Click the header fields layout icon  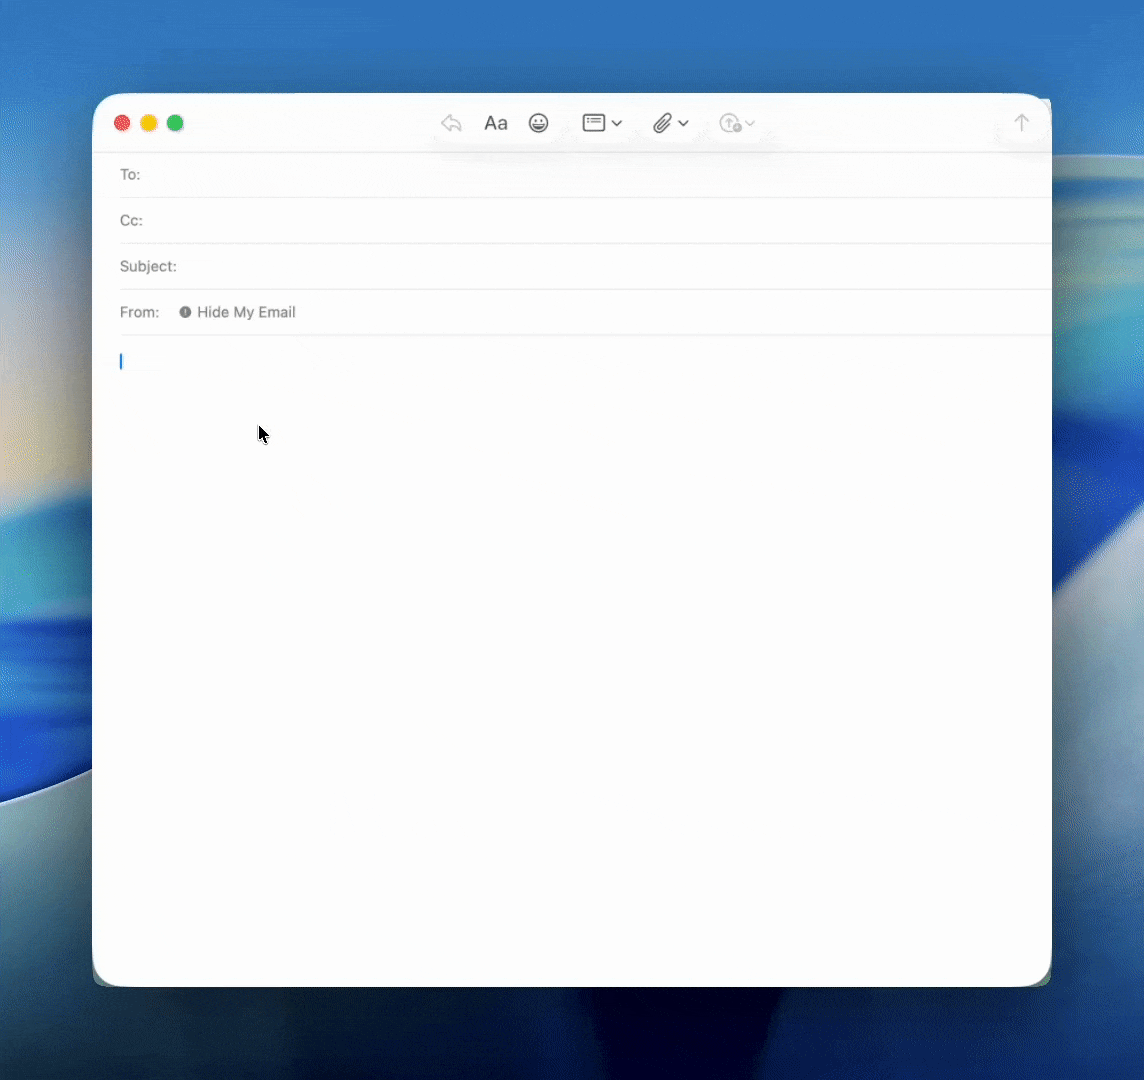[x=593, y=123]
